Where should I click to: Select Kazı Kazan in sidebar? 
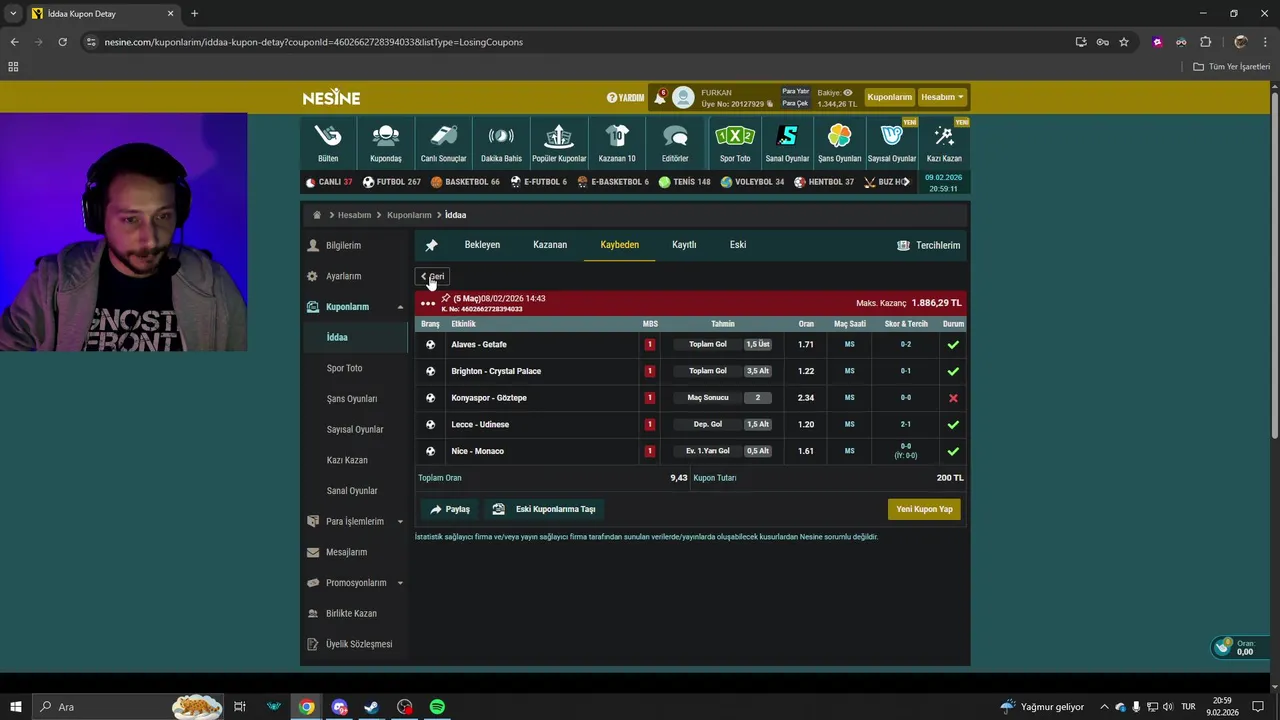point(347,460)
